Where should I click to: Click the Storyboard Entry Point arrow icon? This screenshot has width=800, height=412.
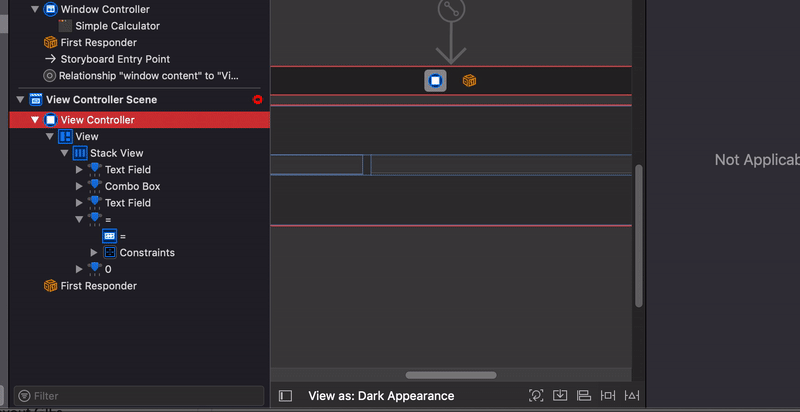[x=50, y=59]
